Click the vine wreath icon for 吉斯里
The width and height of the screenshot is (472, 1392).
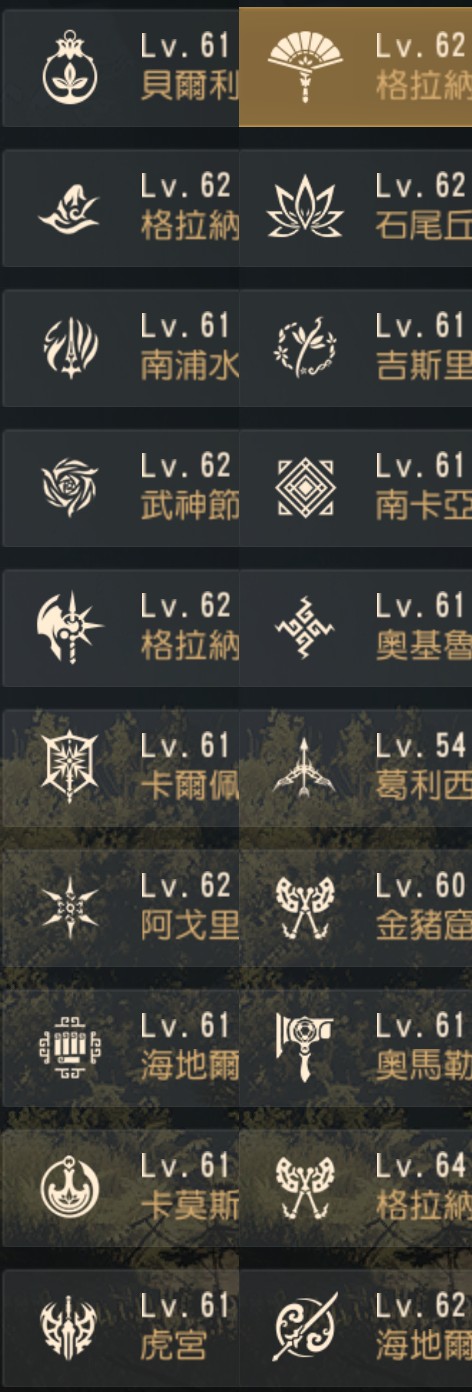coord(305,348)
